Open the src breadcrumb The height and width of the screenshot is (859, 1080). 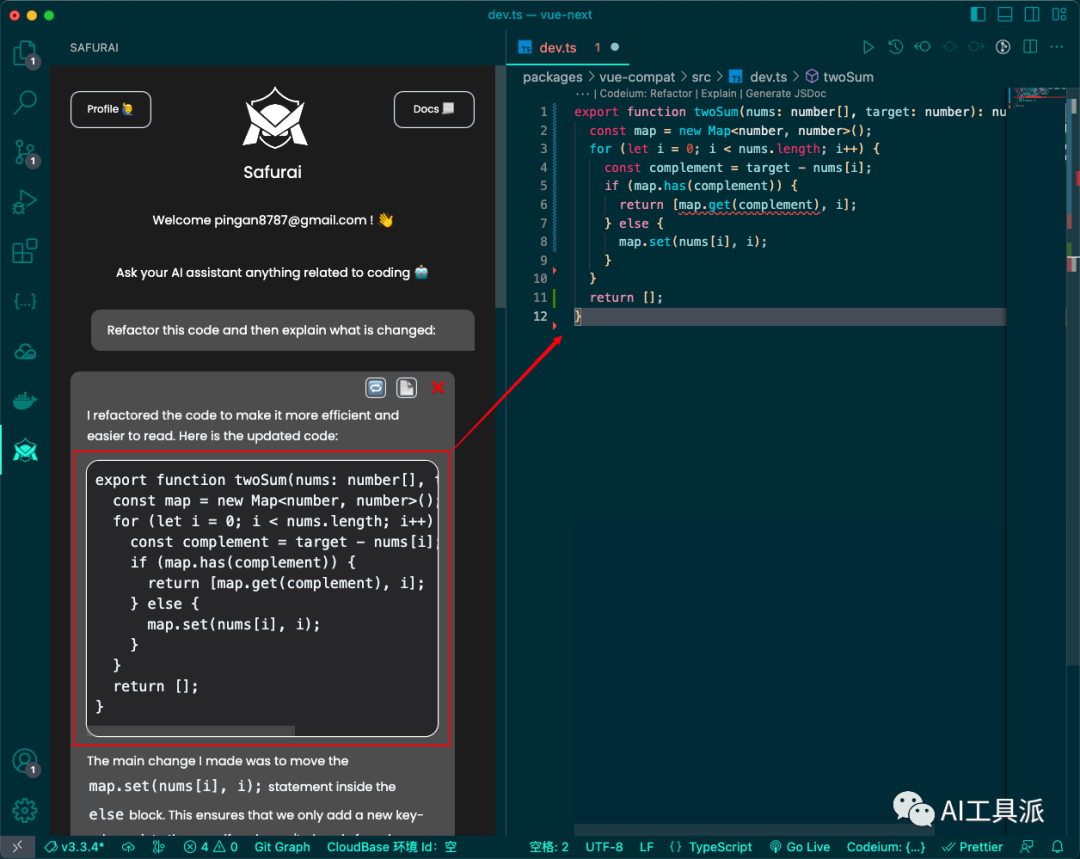701,77
